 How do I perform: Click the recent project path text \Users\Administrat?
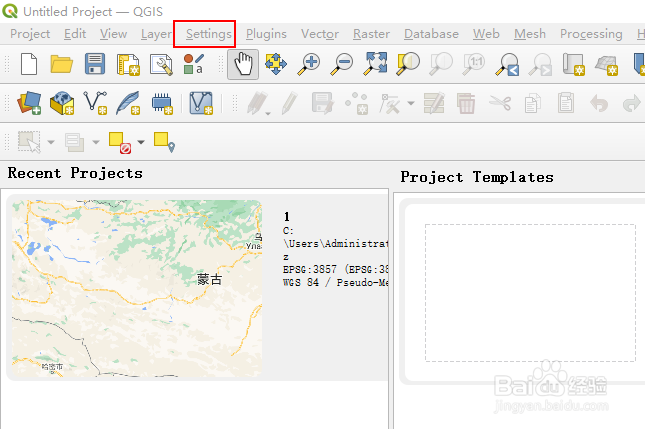tap(336, 243)
